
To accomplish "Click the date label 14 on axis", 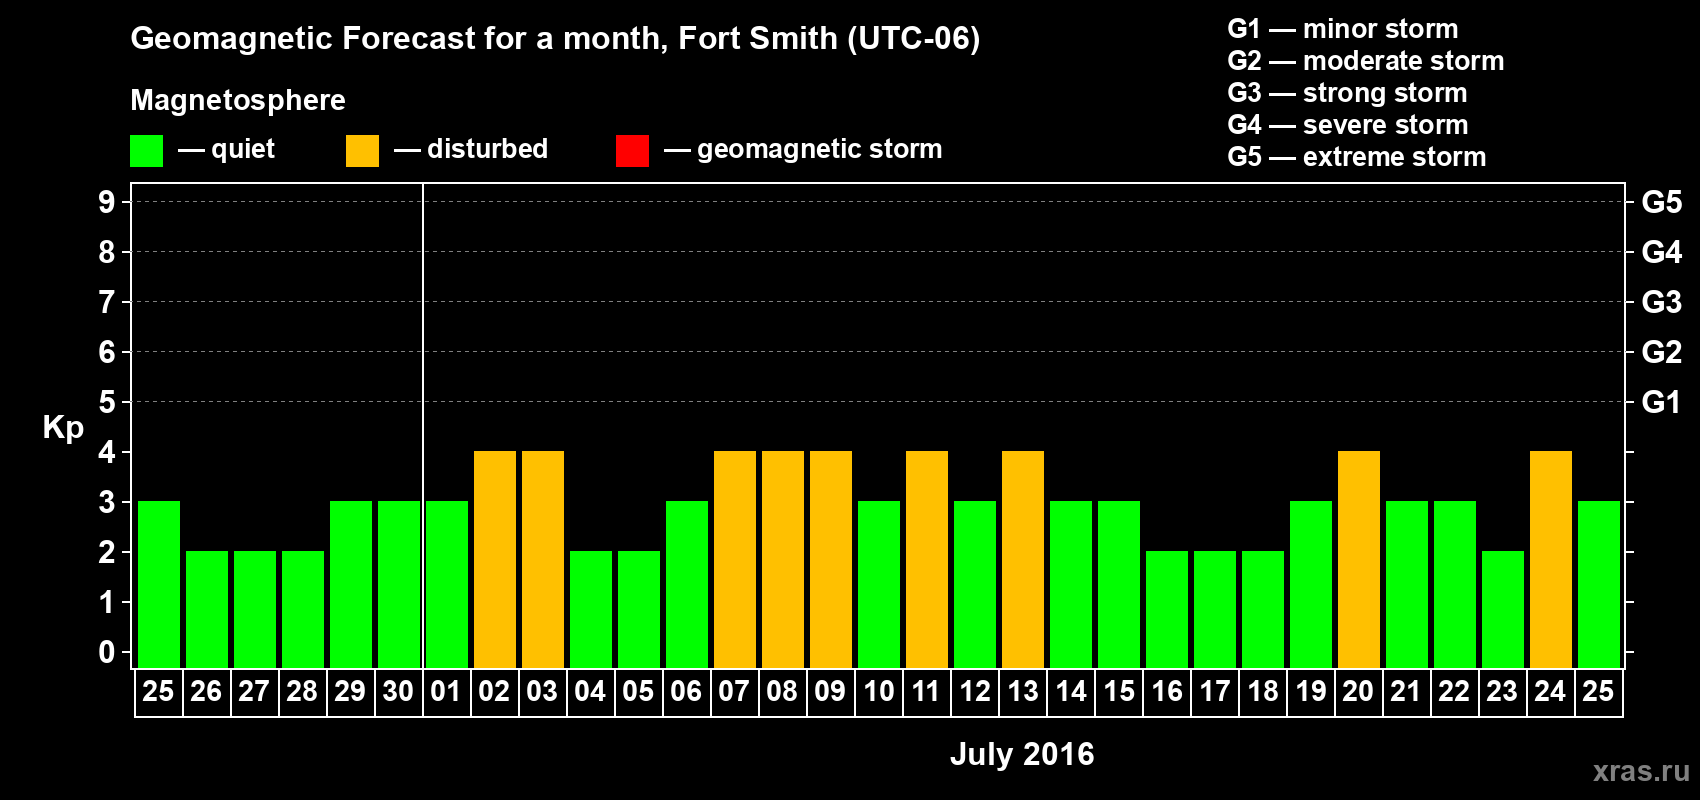I will (x=1070, y=691).
